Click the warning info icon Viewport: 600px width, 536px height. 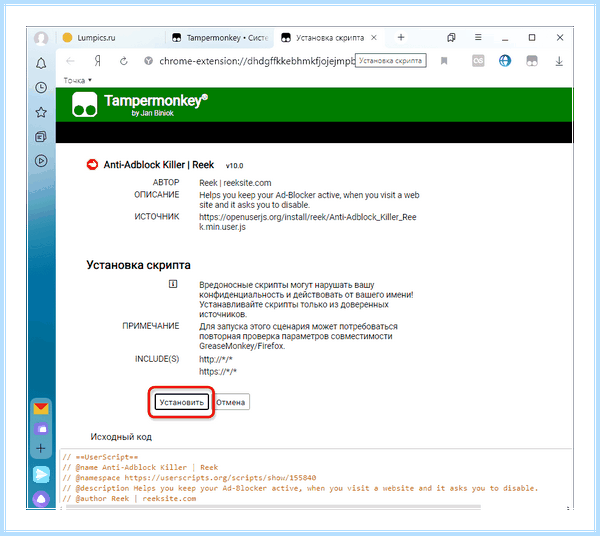click(173, 284)
